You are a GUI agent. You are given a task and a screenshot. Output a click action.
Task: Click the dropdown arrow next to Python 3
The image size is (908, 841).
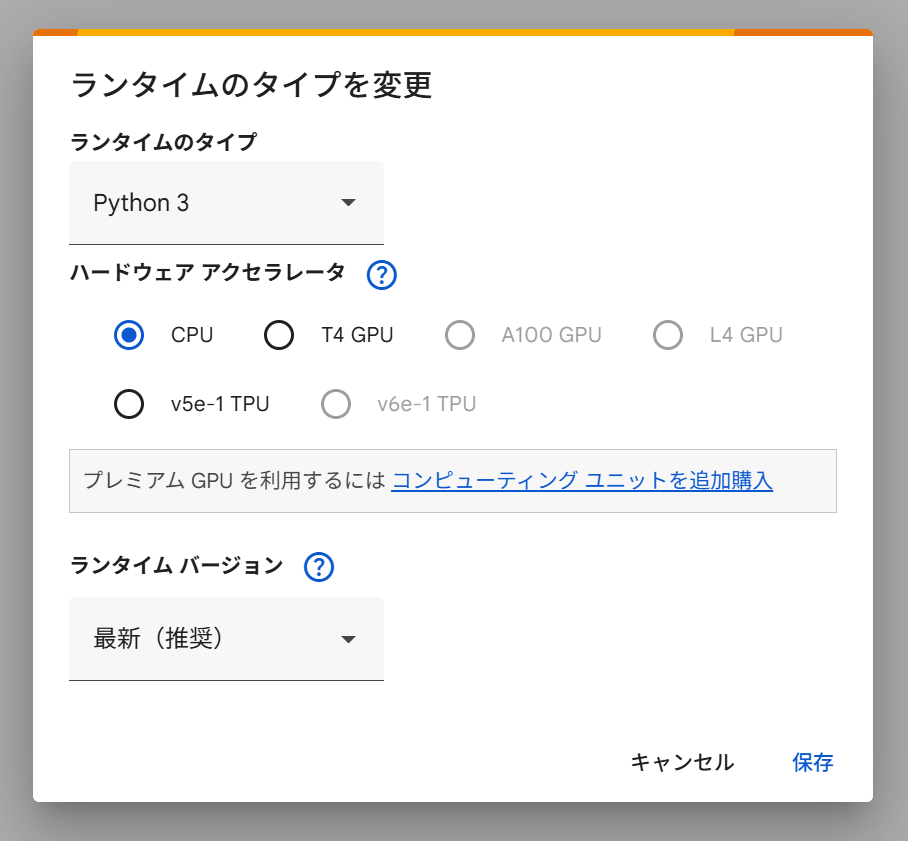point(349,202)
